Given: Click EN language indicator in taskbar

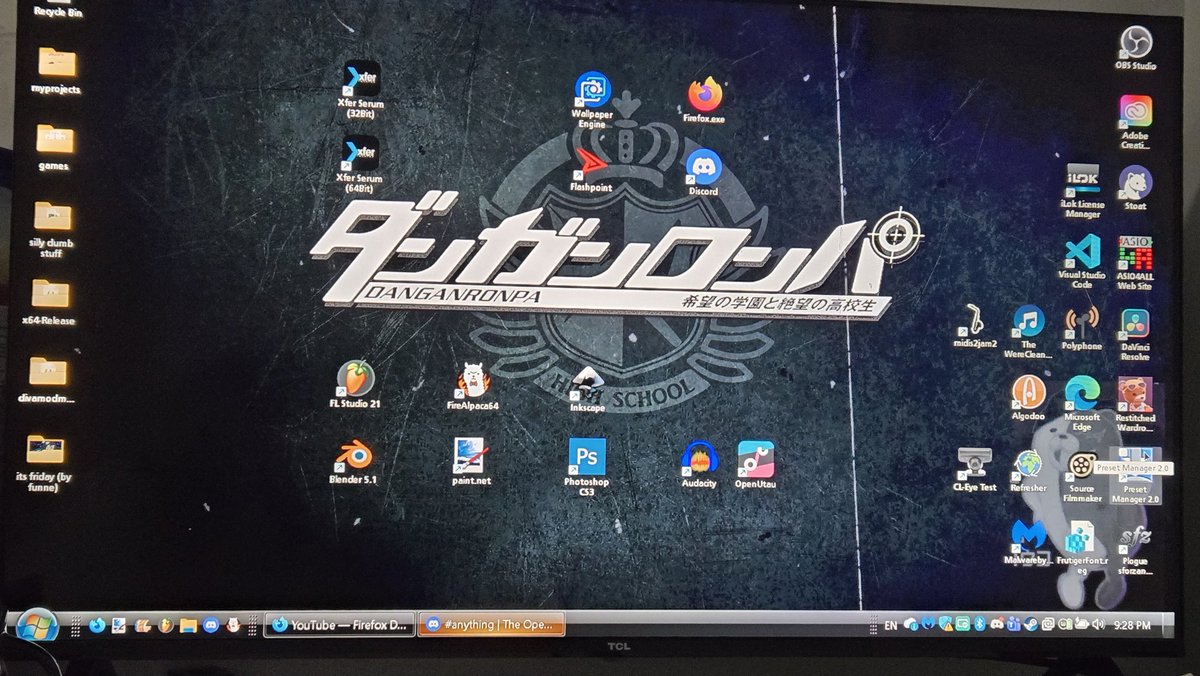Looking at the screenshot, I should [x=891, y=625].
